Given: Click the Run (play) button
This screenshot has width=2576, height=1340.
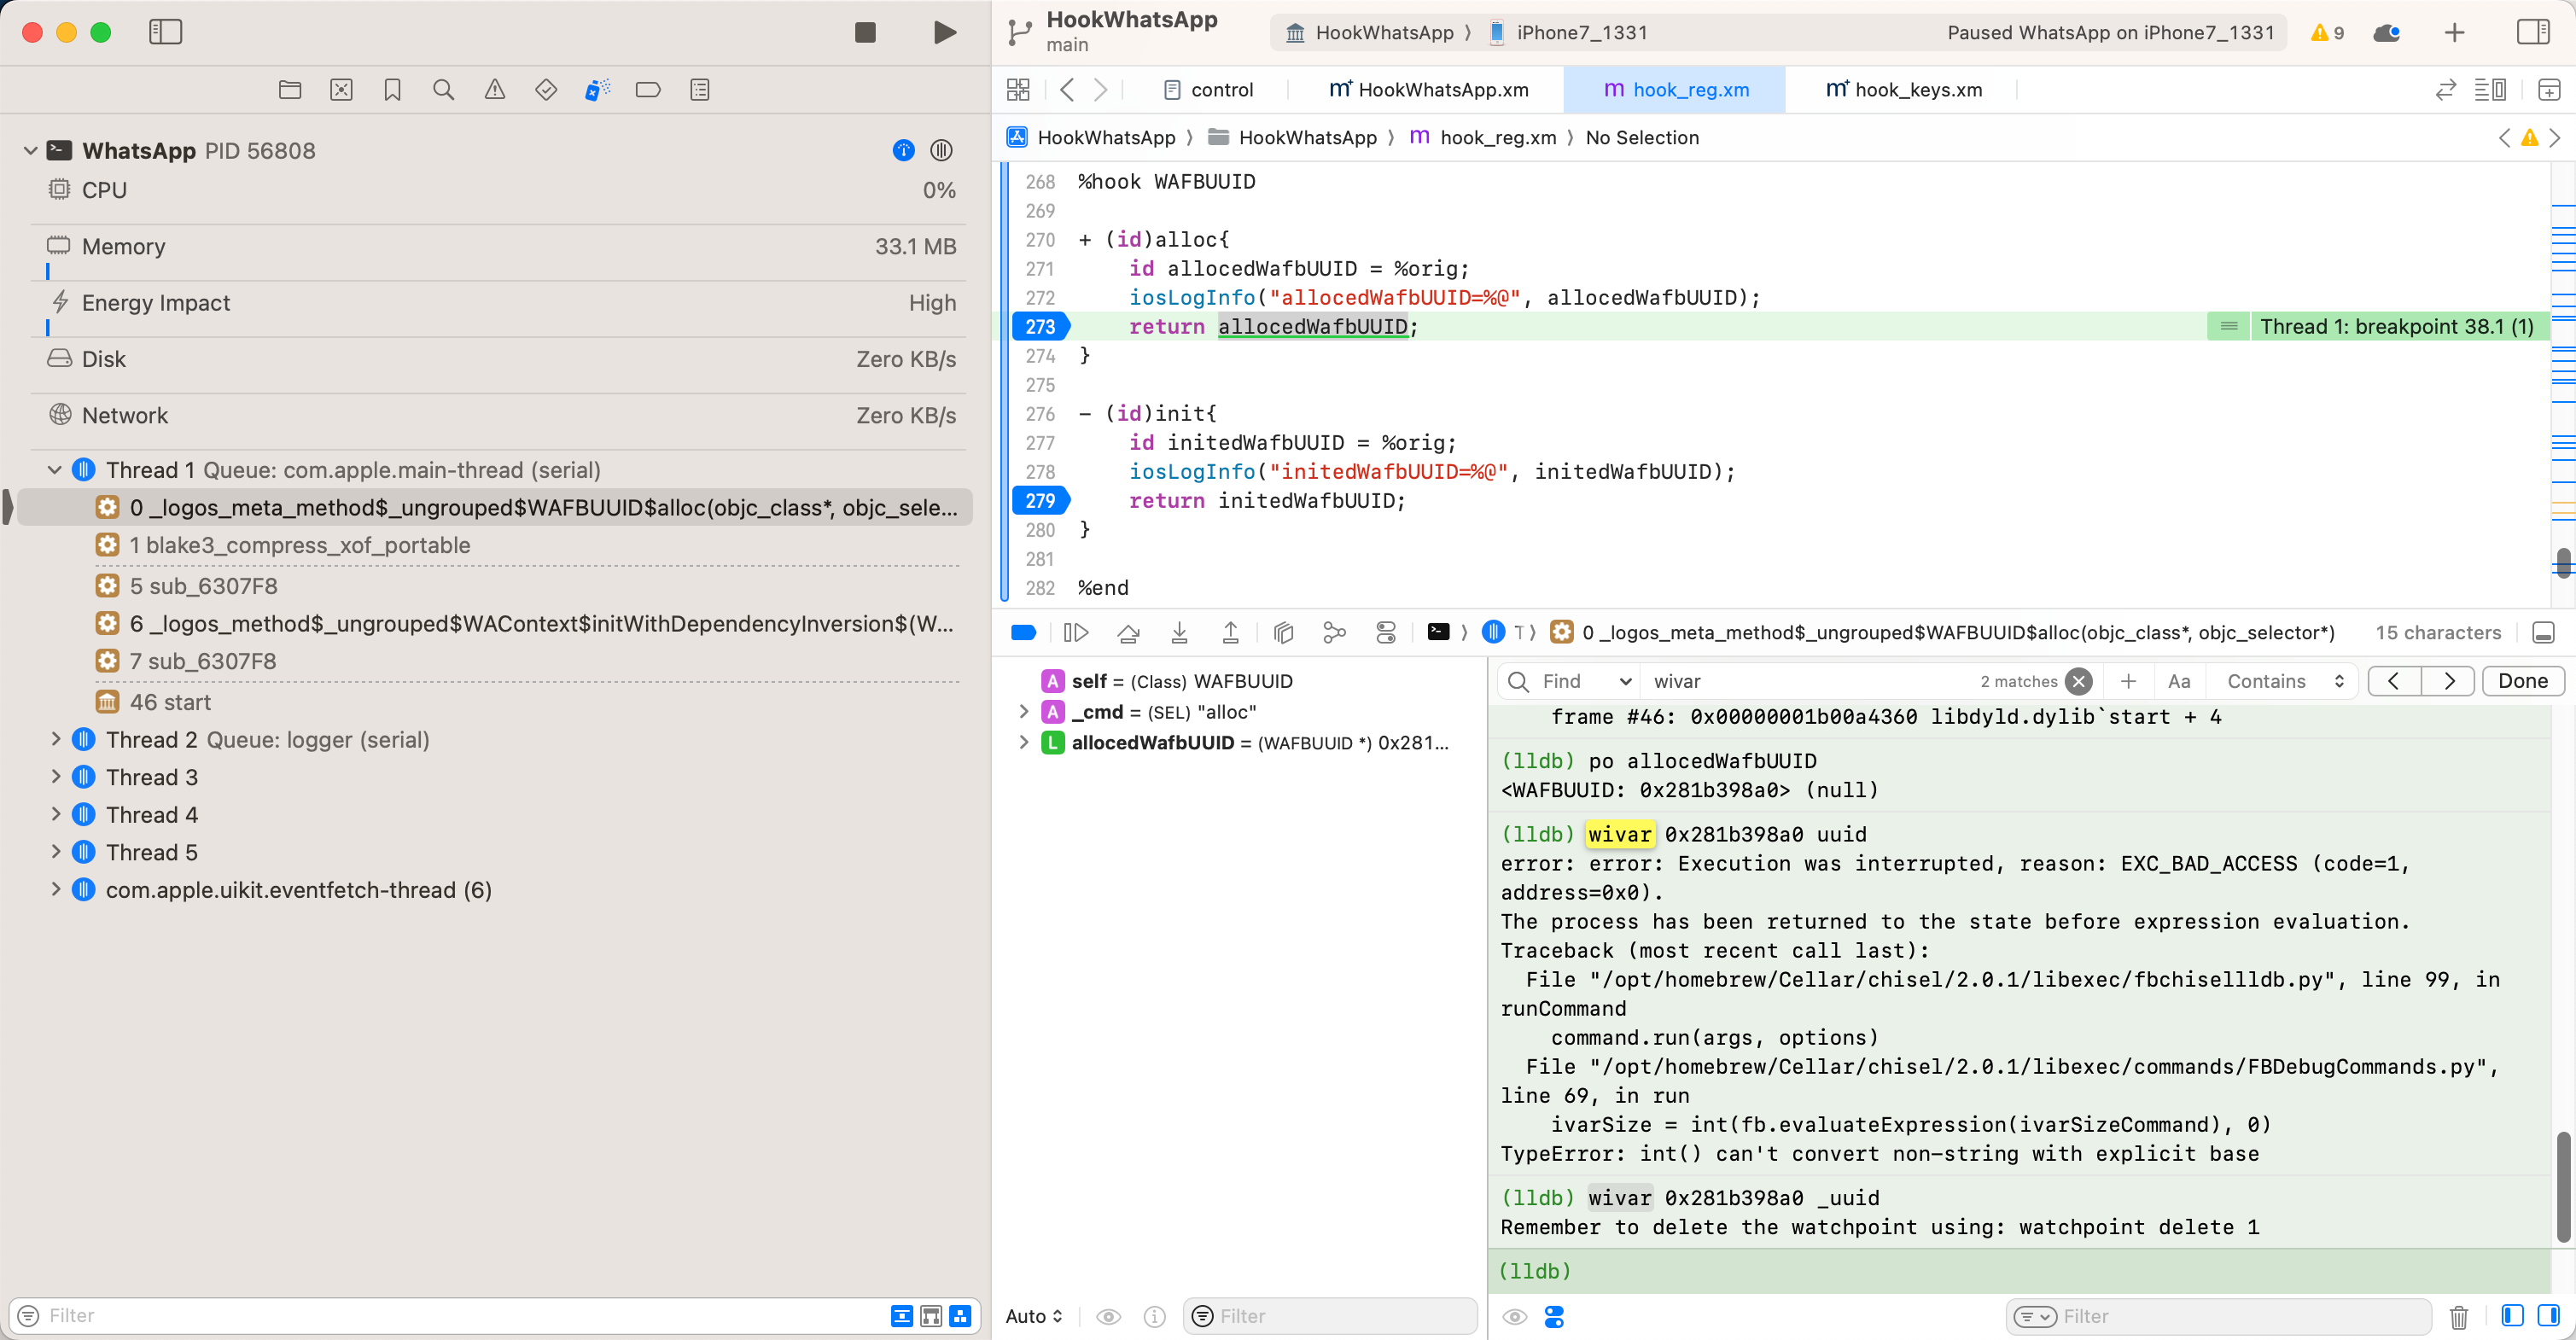Looking at the screenshot, I should click(x=944, y=32).
